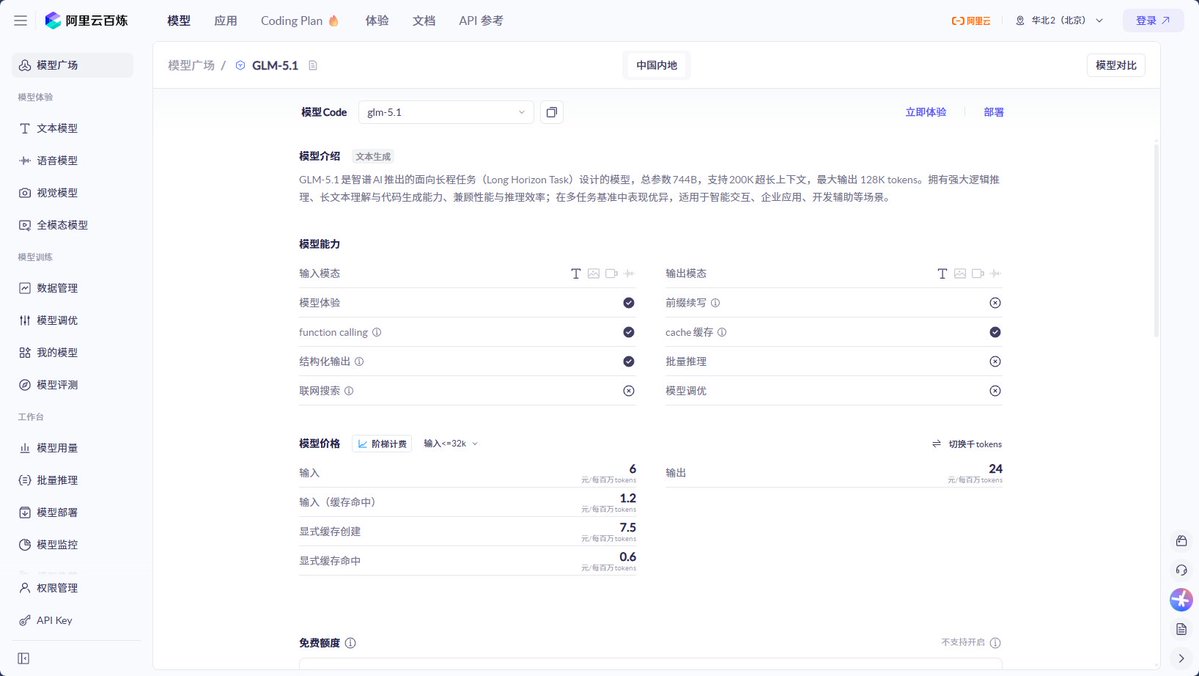Open the Coding Plan navigation item
Viewport: 1199px width, 676px height.
[300, 21]
